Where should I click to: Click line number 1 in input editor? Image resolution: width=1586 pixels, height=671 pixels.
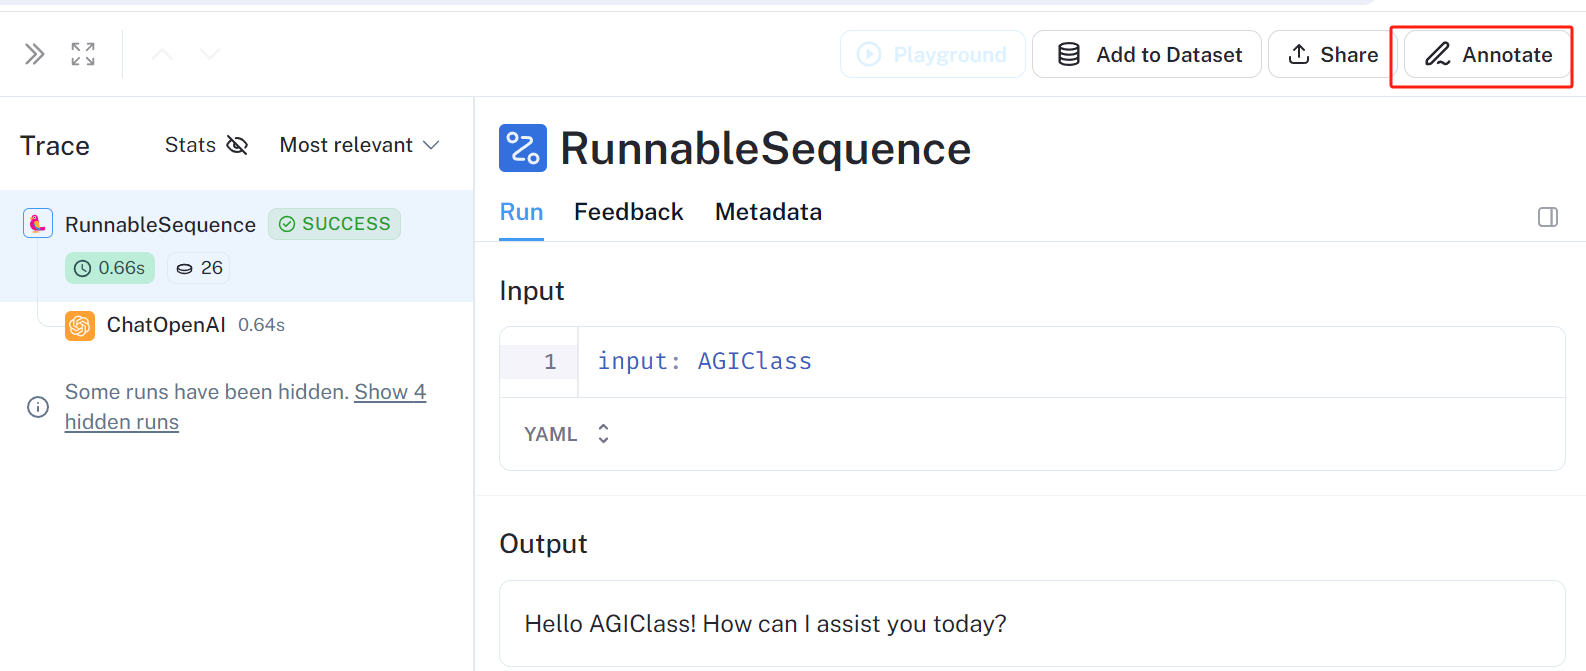(550, 362)
